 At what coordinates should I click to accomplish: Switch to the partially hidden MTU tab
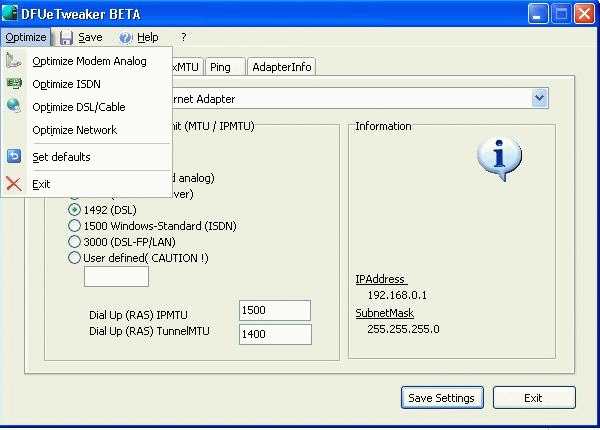coord(187,67)
